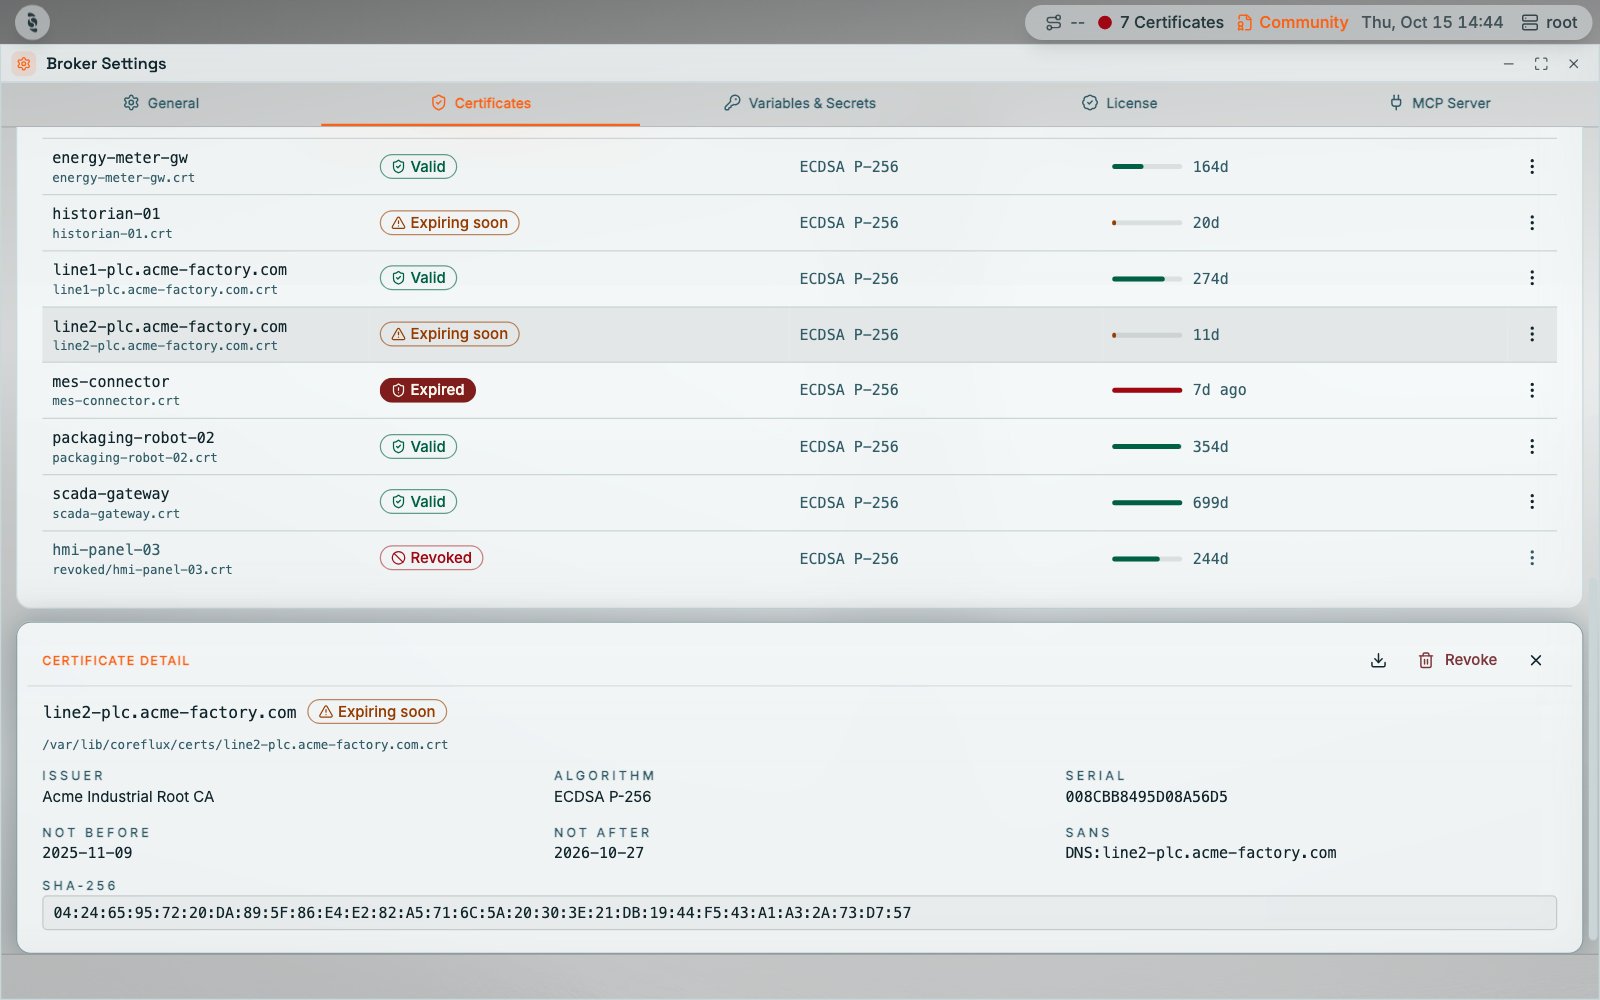Image resolution: width=1600 pixels, height=1000 pixels.
Task: Open actions menu for energy-meter-gw certificate
Action: point(1531,167)
